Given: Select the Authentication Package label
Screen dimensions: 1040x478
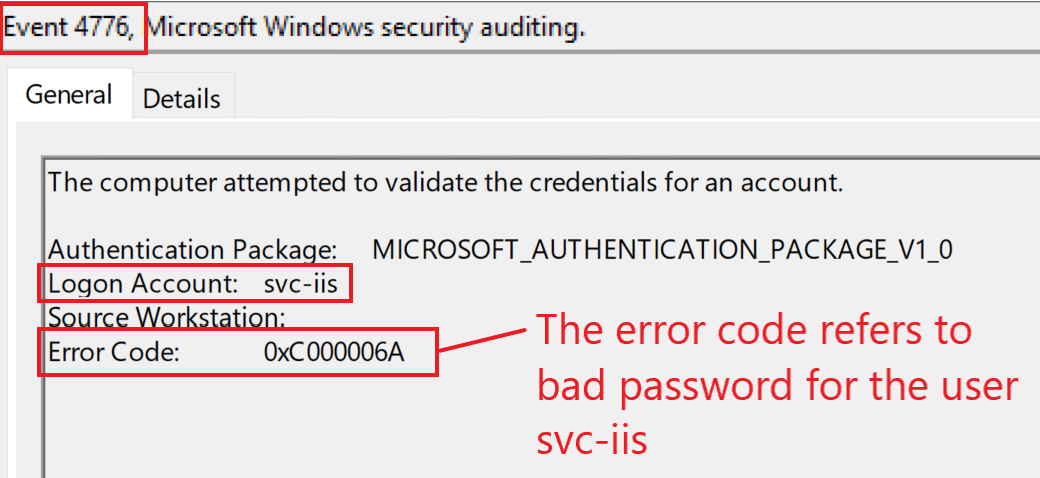Looking at the screenshot, I should (192, 249).
